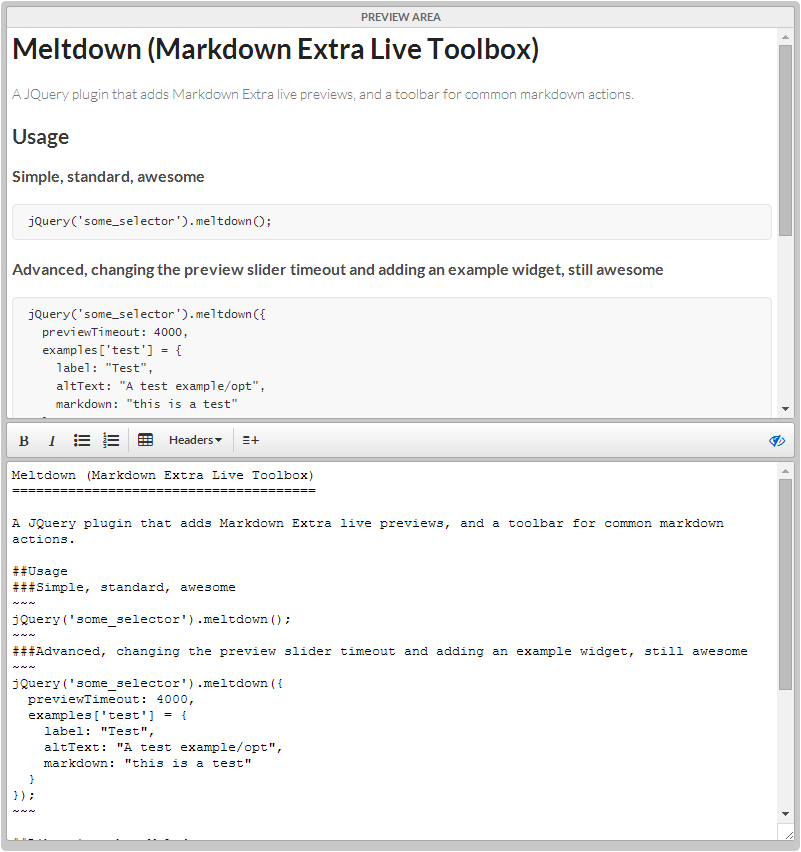Click the PREVIEW AREA title bar
Image resolution: width=801 pixels, height=852 pixels.
400,17
